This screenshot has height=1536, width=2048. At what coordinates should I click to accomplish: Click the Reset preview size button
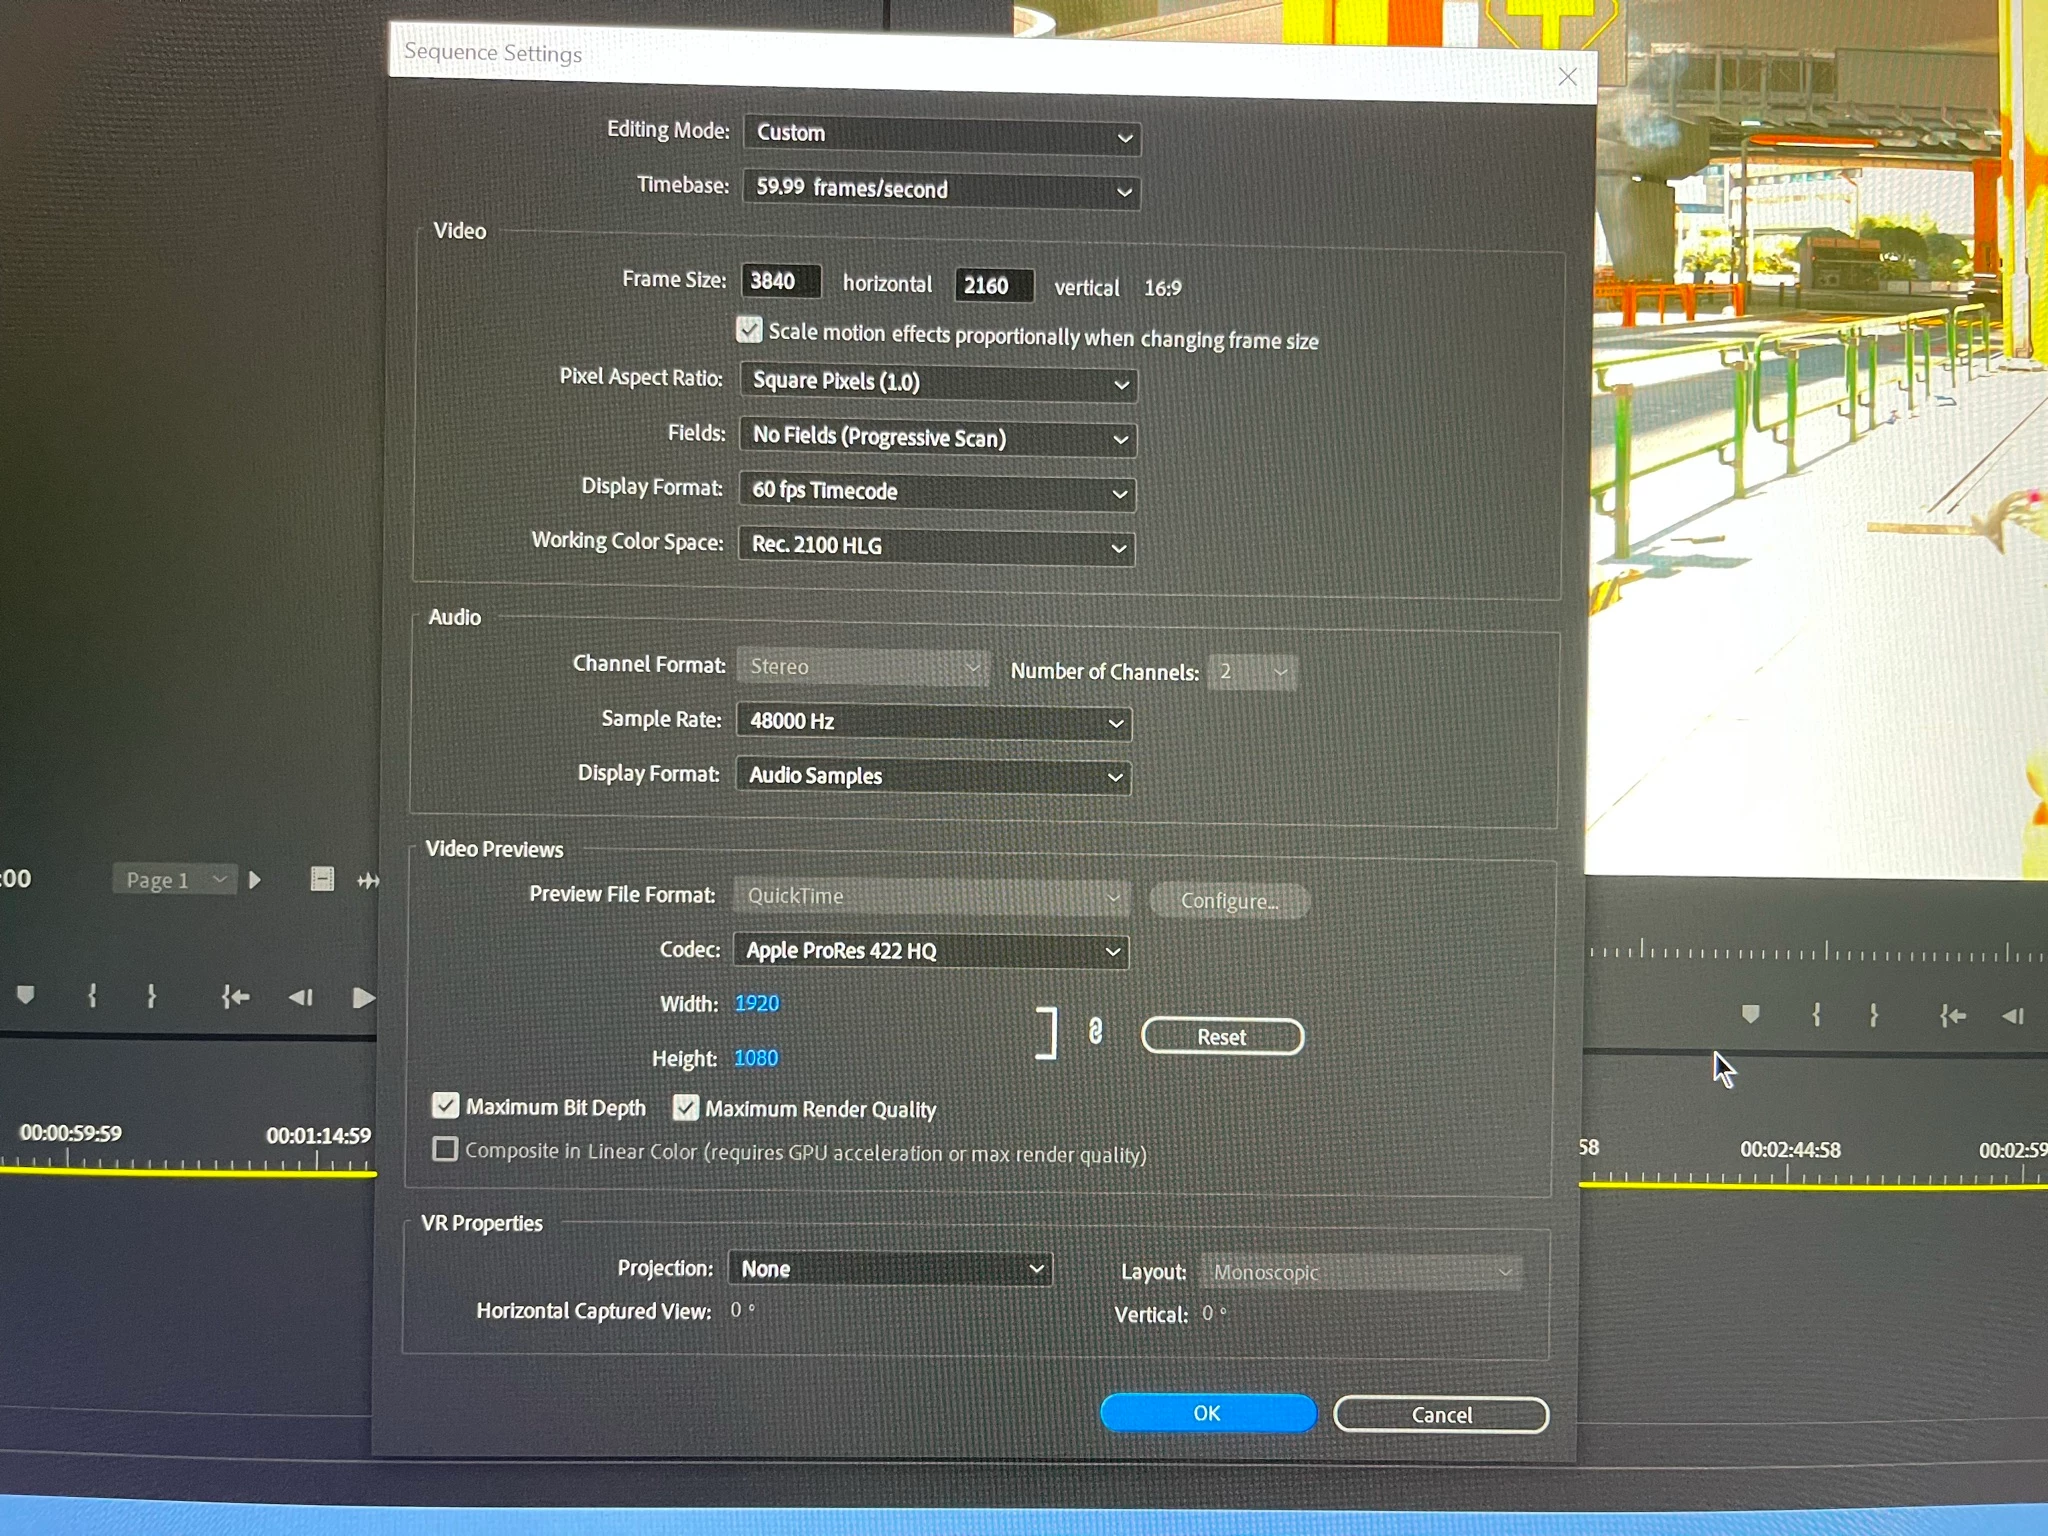[1222, 1037]
